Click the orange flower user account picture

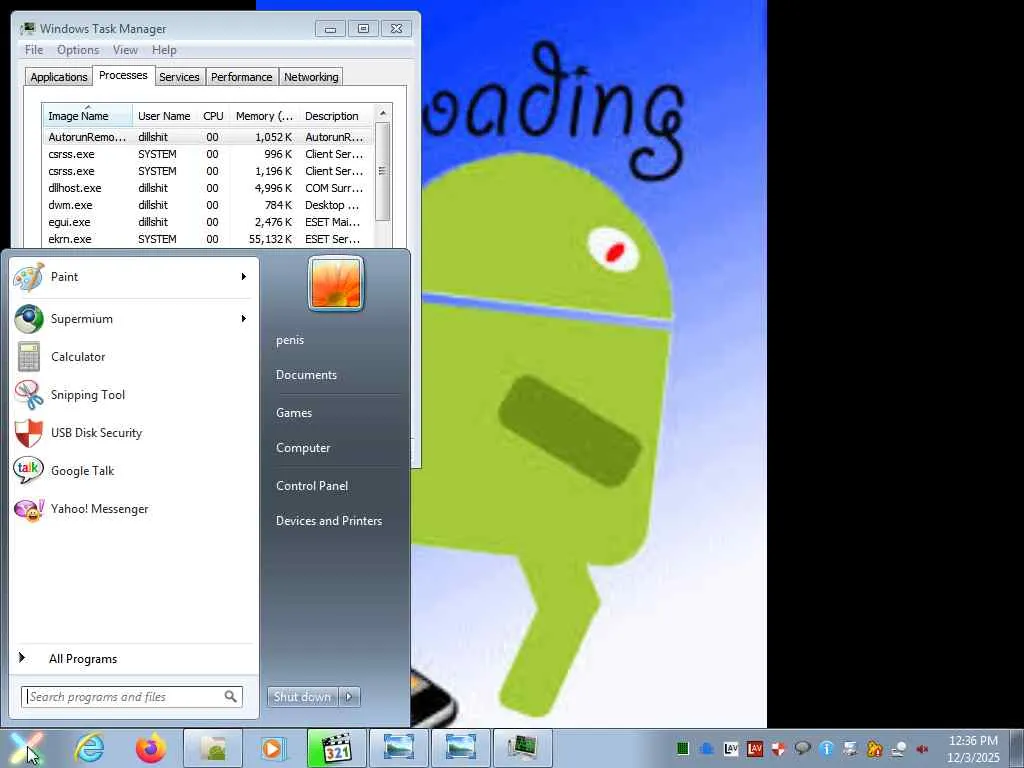[336, 283]
